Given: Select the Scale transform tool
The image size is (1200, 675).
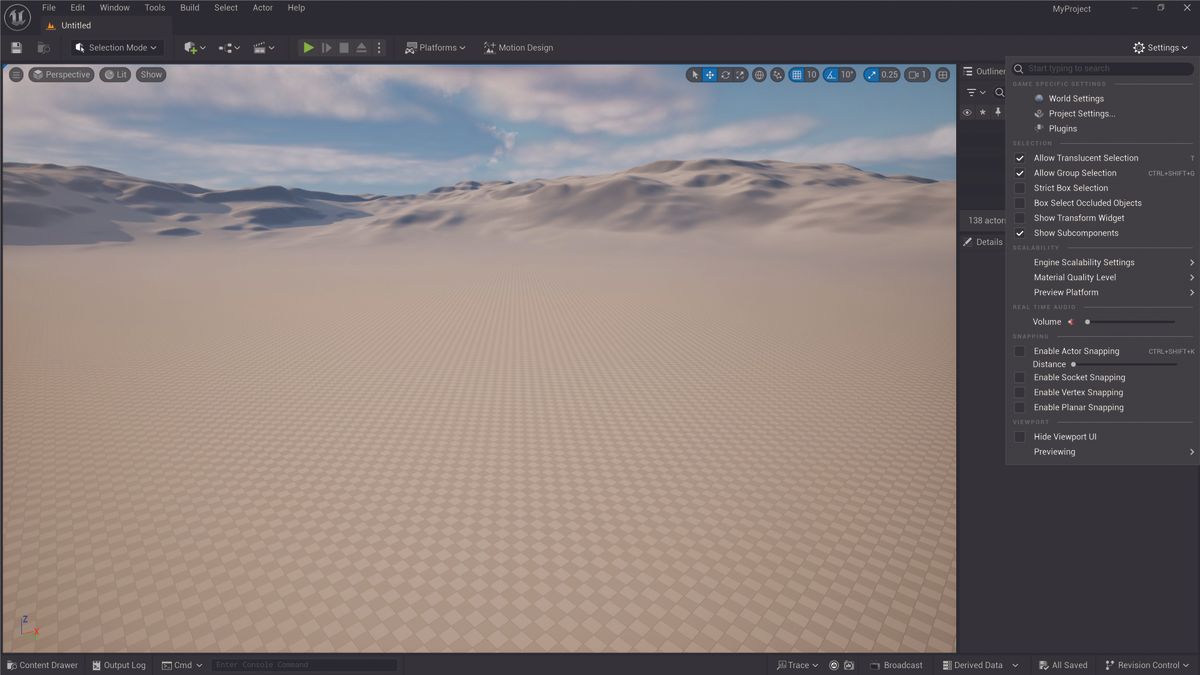Looking at the screenshot, I should 740,74.
